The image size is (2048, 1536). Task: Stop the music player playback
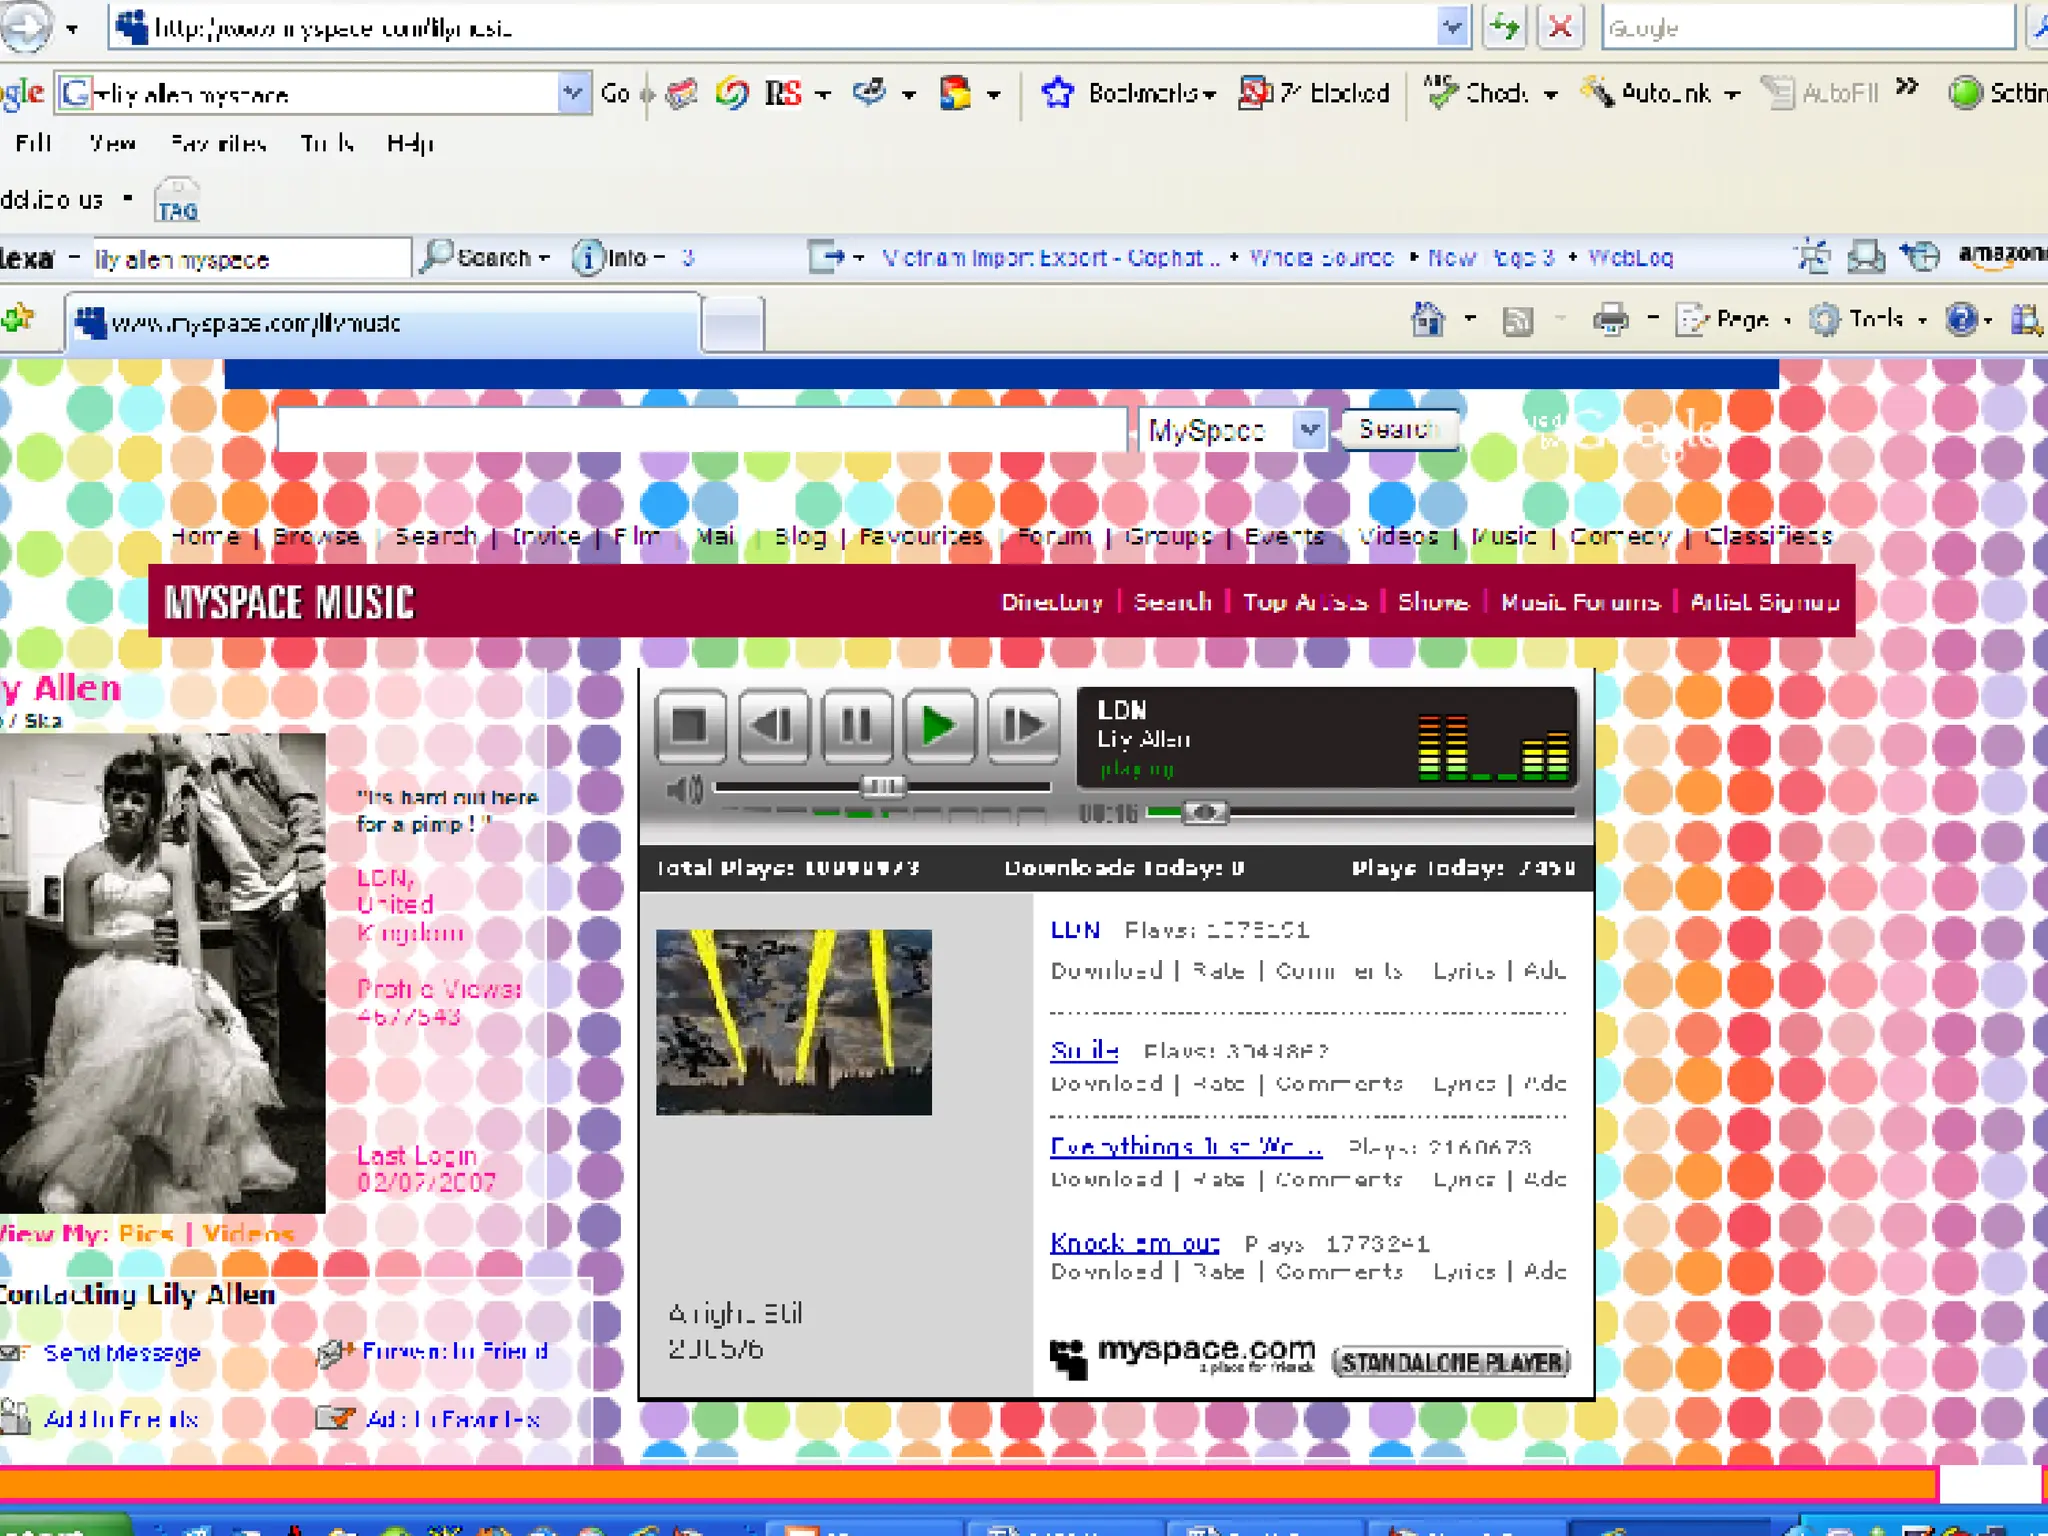tap(689, 726)
